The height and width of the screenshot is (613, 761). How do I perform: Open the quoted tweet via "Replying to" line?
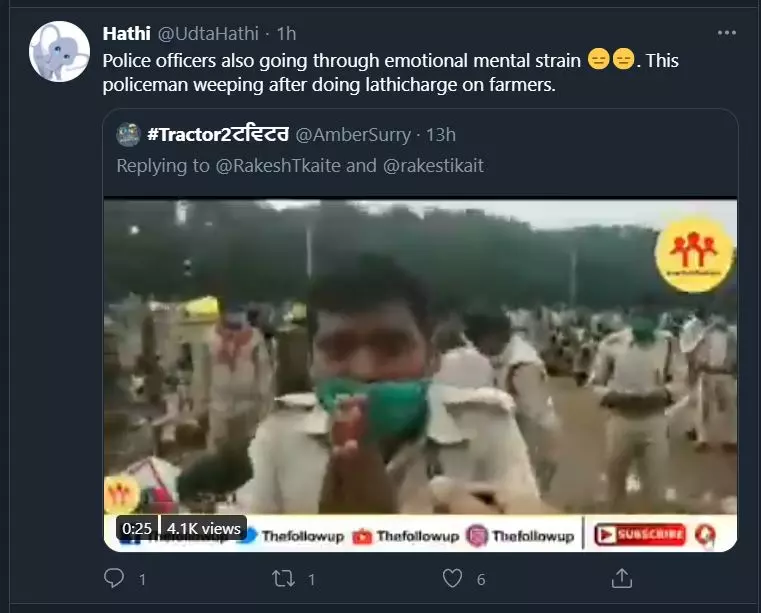tap(300, 166)
